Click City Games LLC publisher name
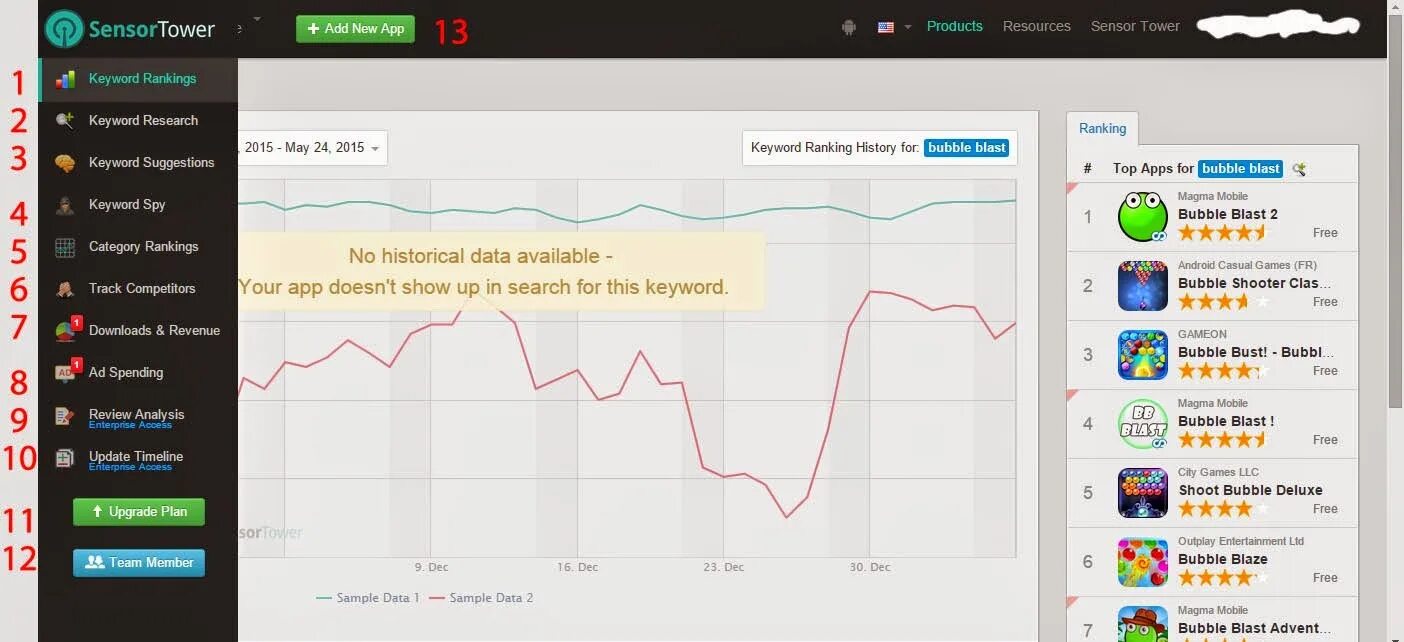This screenshot has width=1404, height=642. click(x=1218, y=473)
